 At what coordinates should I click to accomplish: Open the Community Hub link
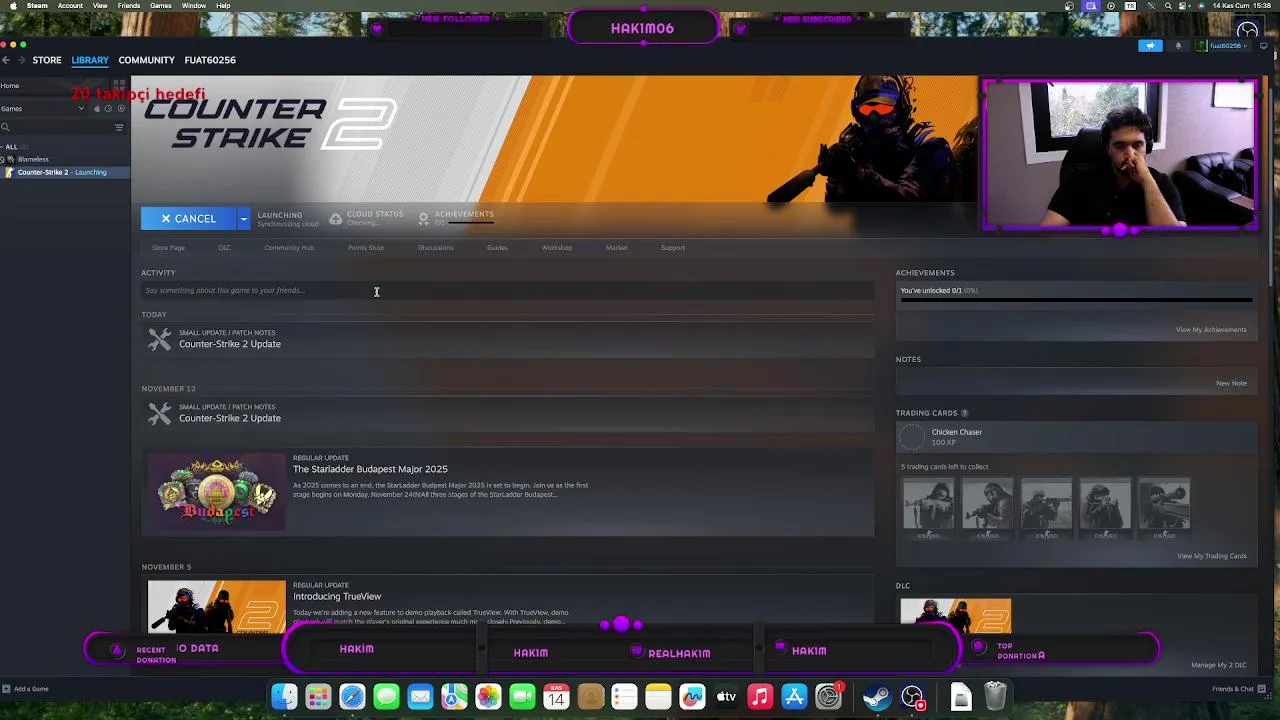tap(289, 247)
